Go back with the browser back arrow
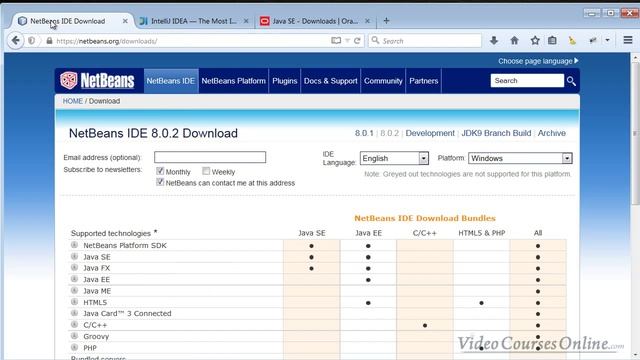The width and height of the screenshot is (640, 360). tap(16, 41)
